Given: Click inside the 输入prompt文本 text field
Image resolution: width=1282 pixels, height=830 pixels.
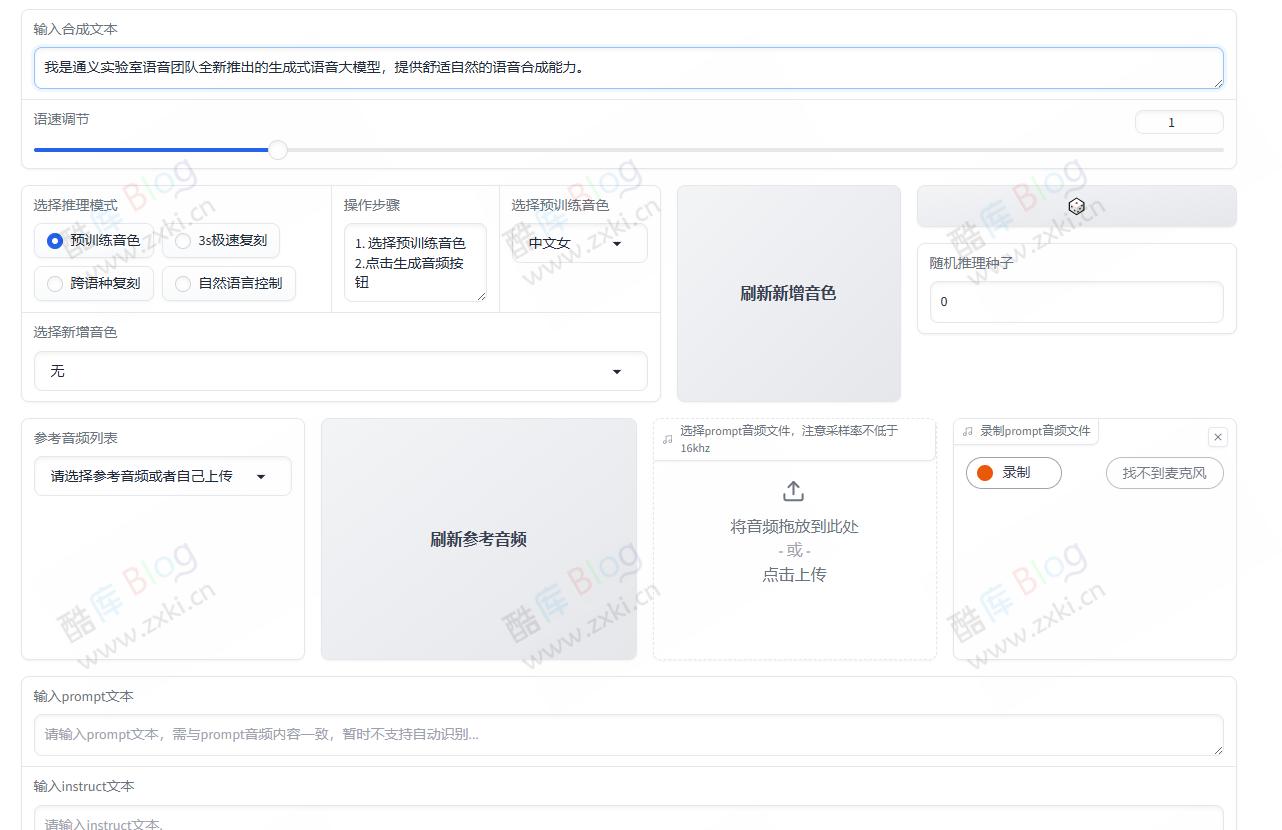Looking at the screenshot, I should (x=628, y=735).
